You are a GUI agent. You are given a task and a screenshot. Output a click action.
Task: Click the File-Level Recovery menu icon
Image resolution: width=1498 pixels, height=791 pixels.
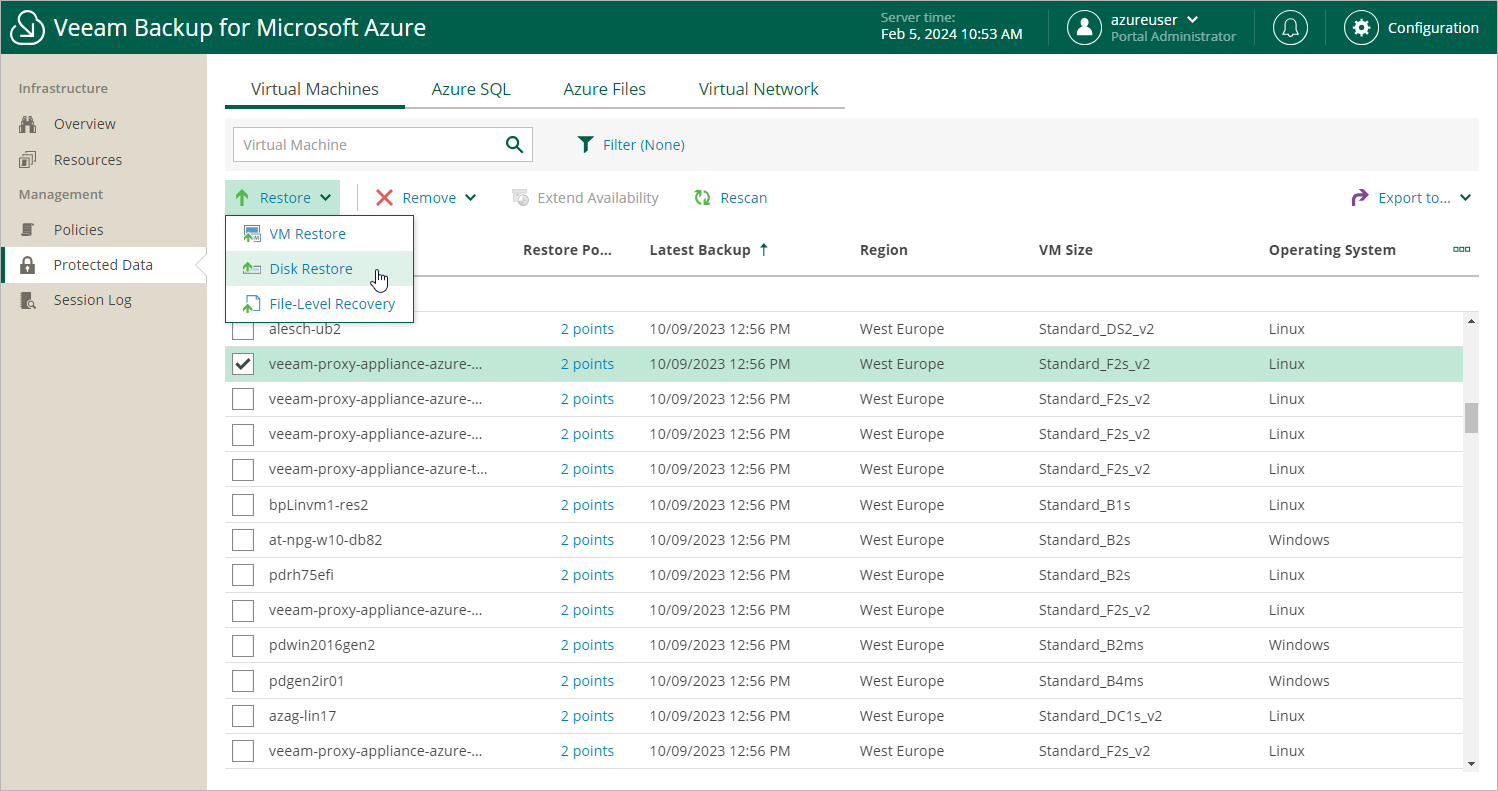pyautogui.click(x=252, y=304)
